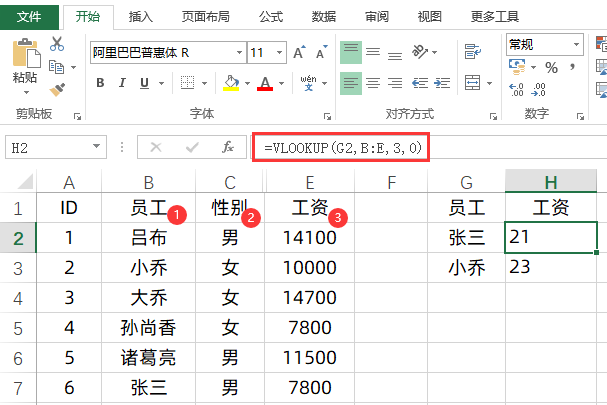Launch 字体 font dialog launcher

point(328,116)
